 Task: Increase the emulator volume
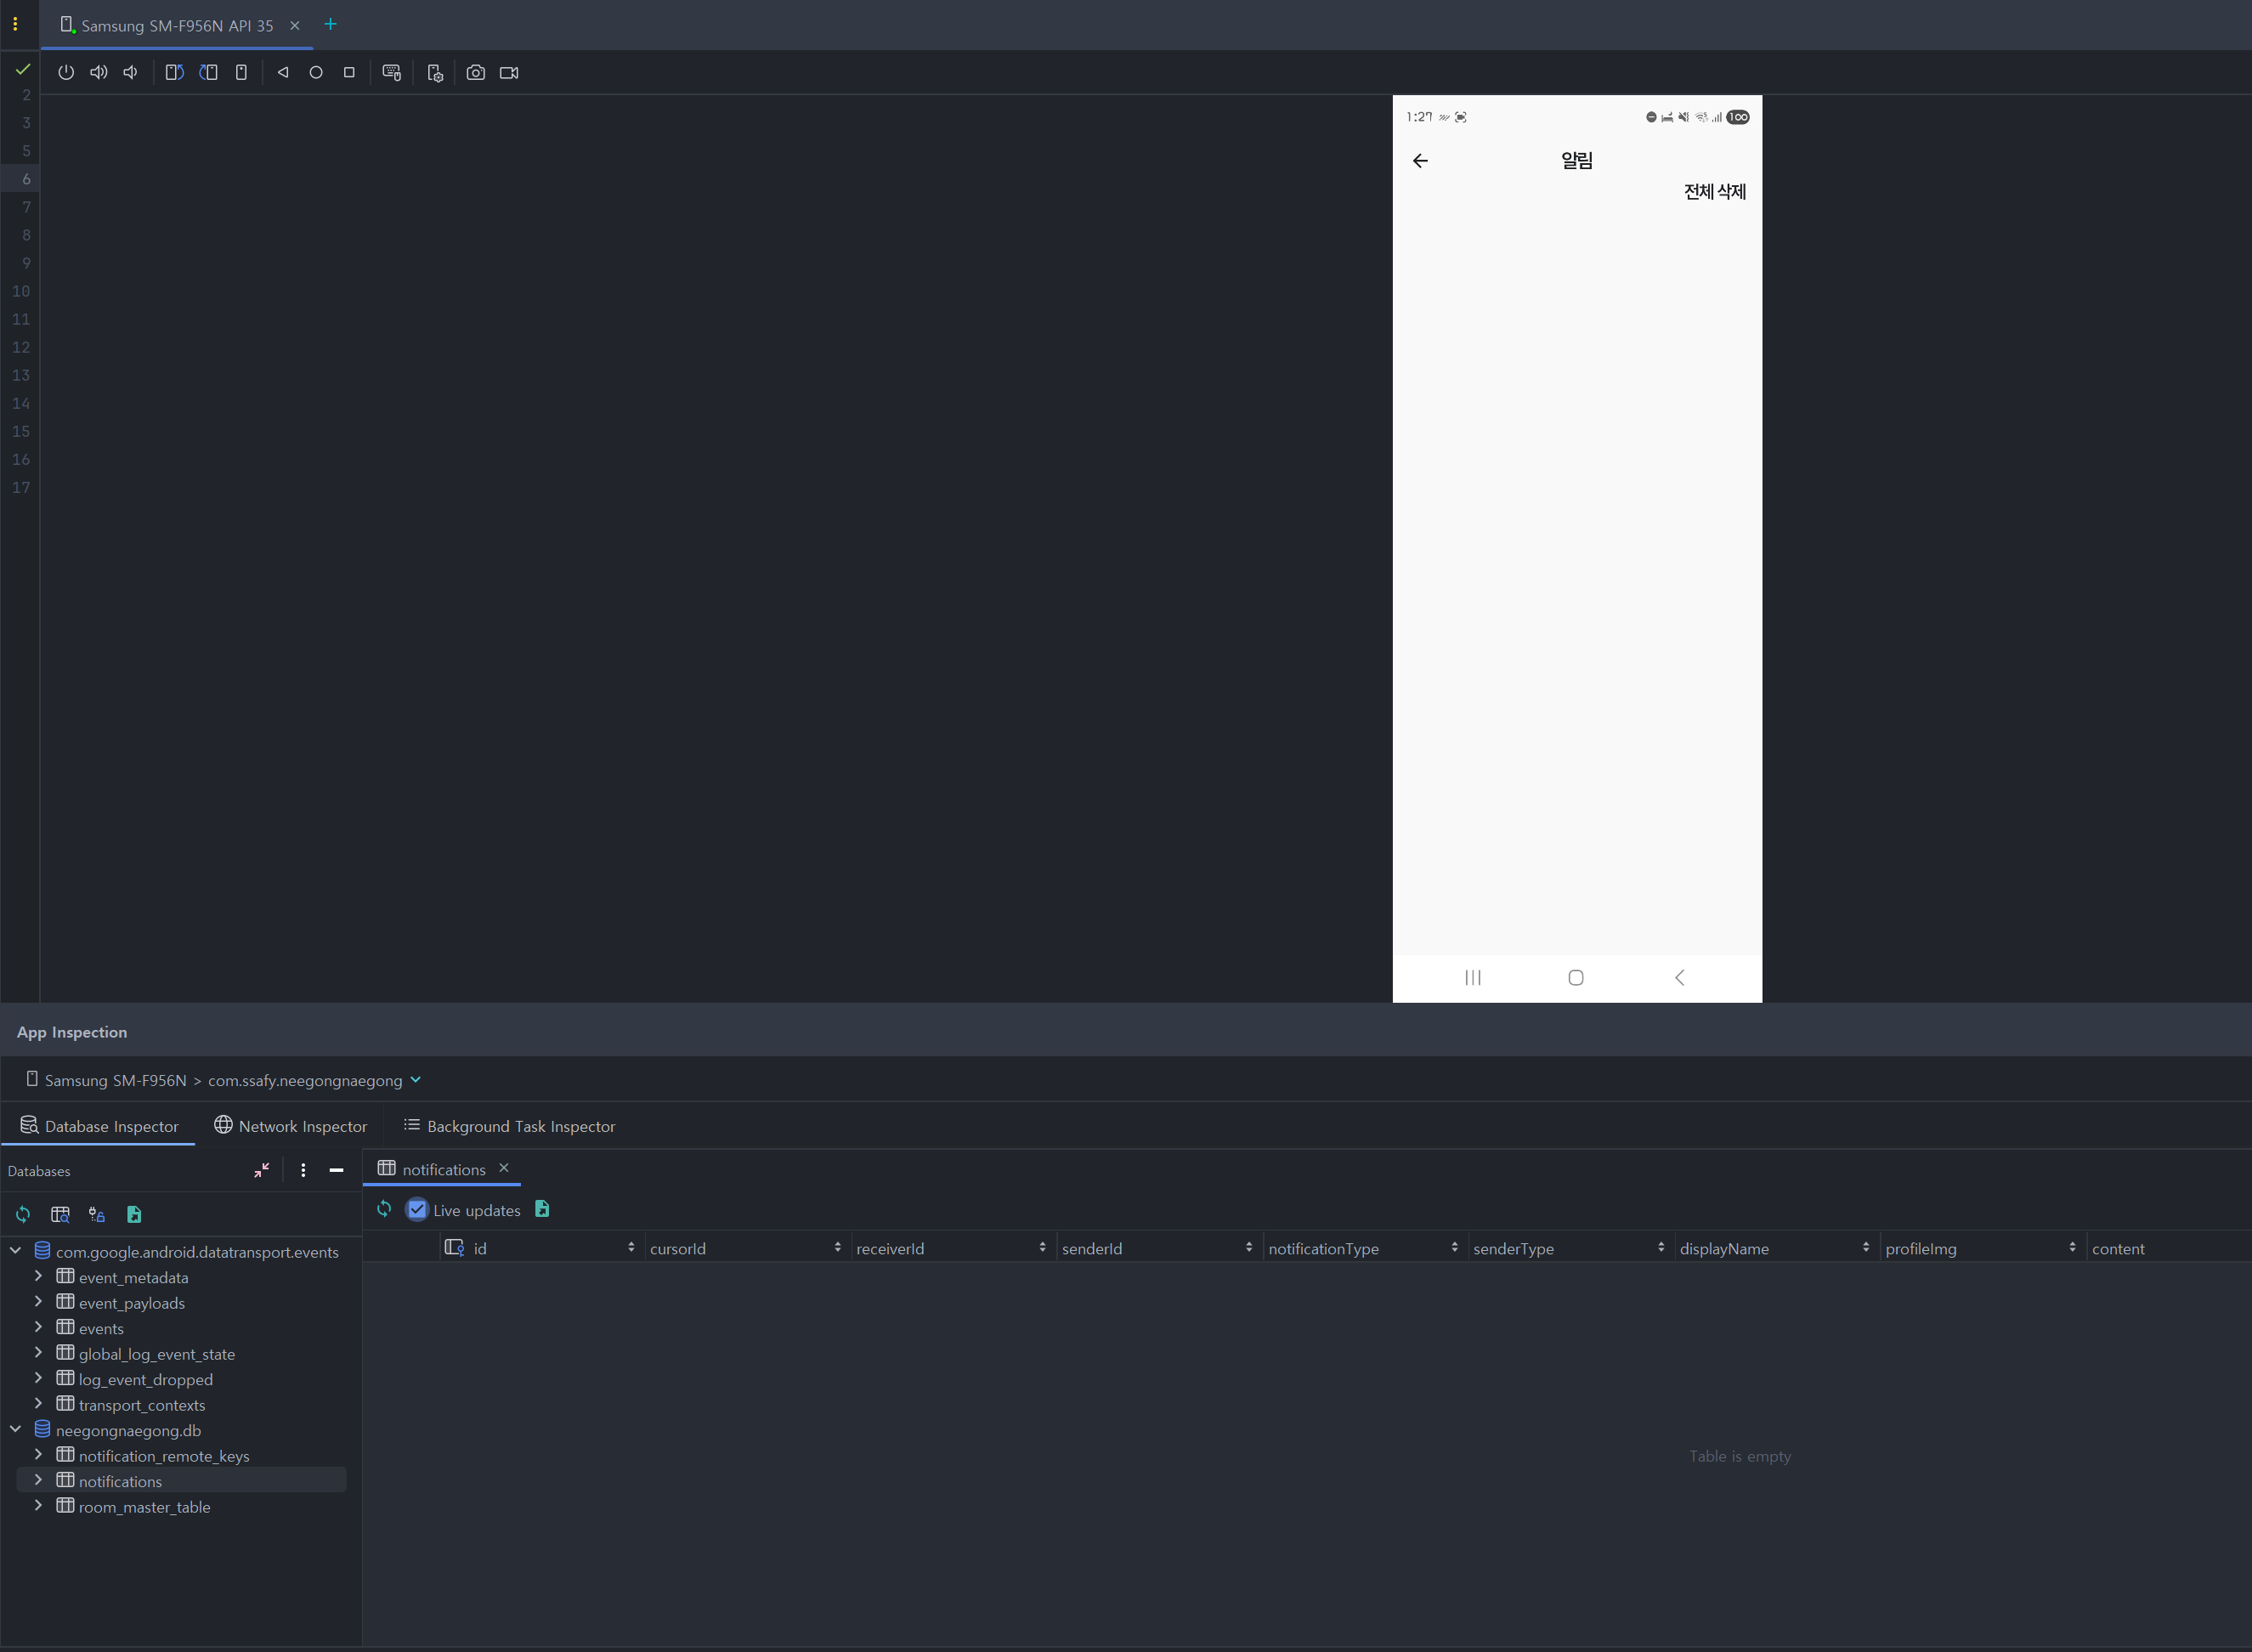tap(98, 72)
